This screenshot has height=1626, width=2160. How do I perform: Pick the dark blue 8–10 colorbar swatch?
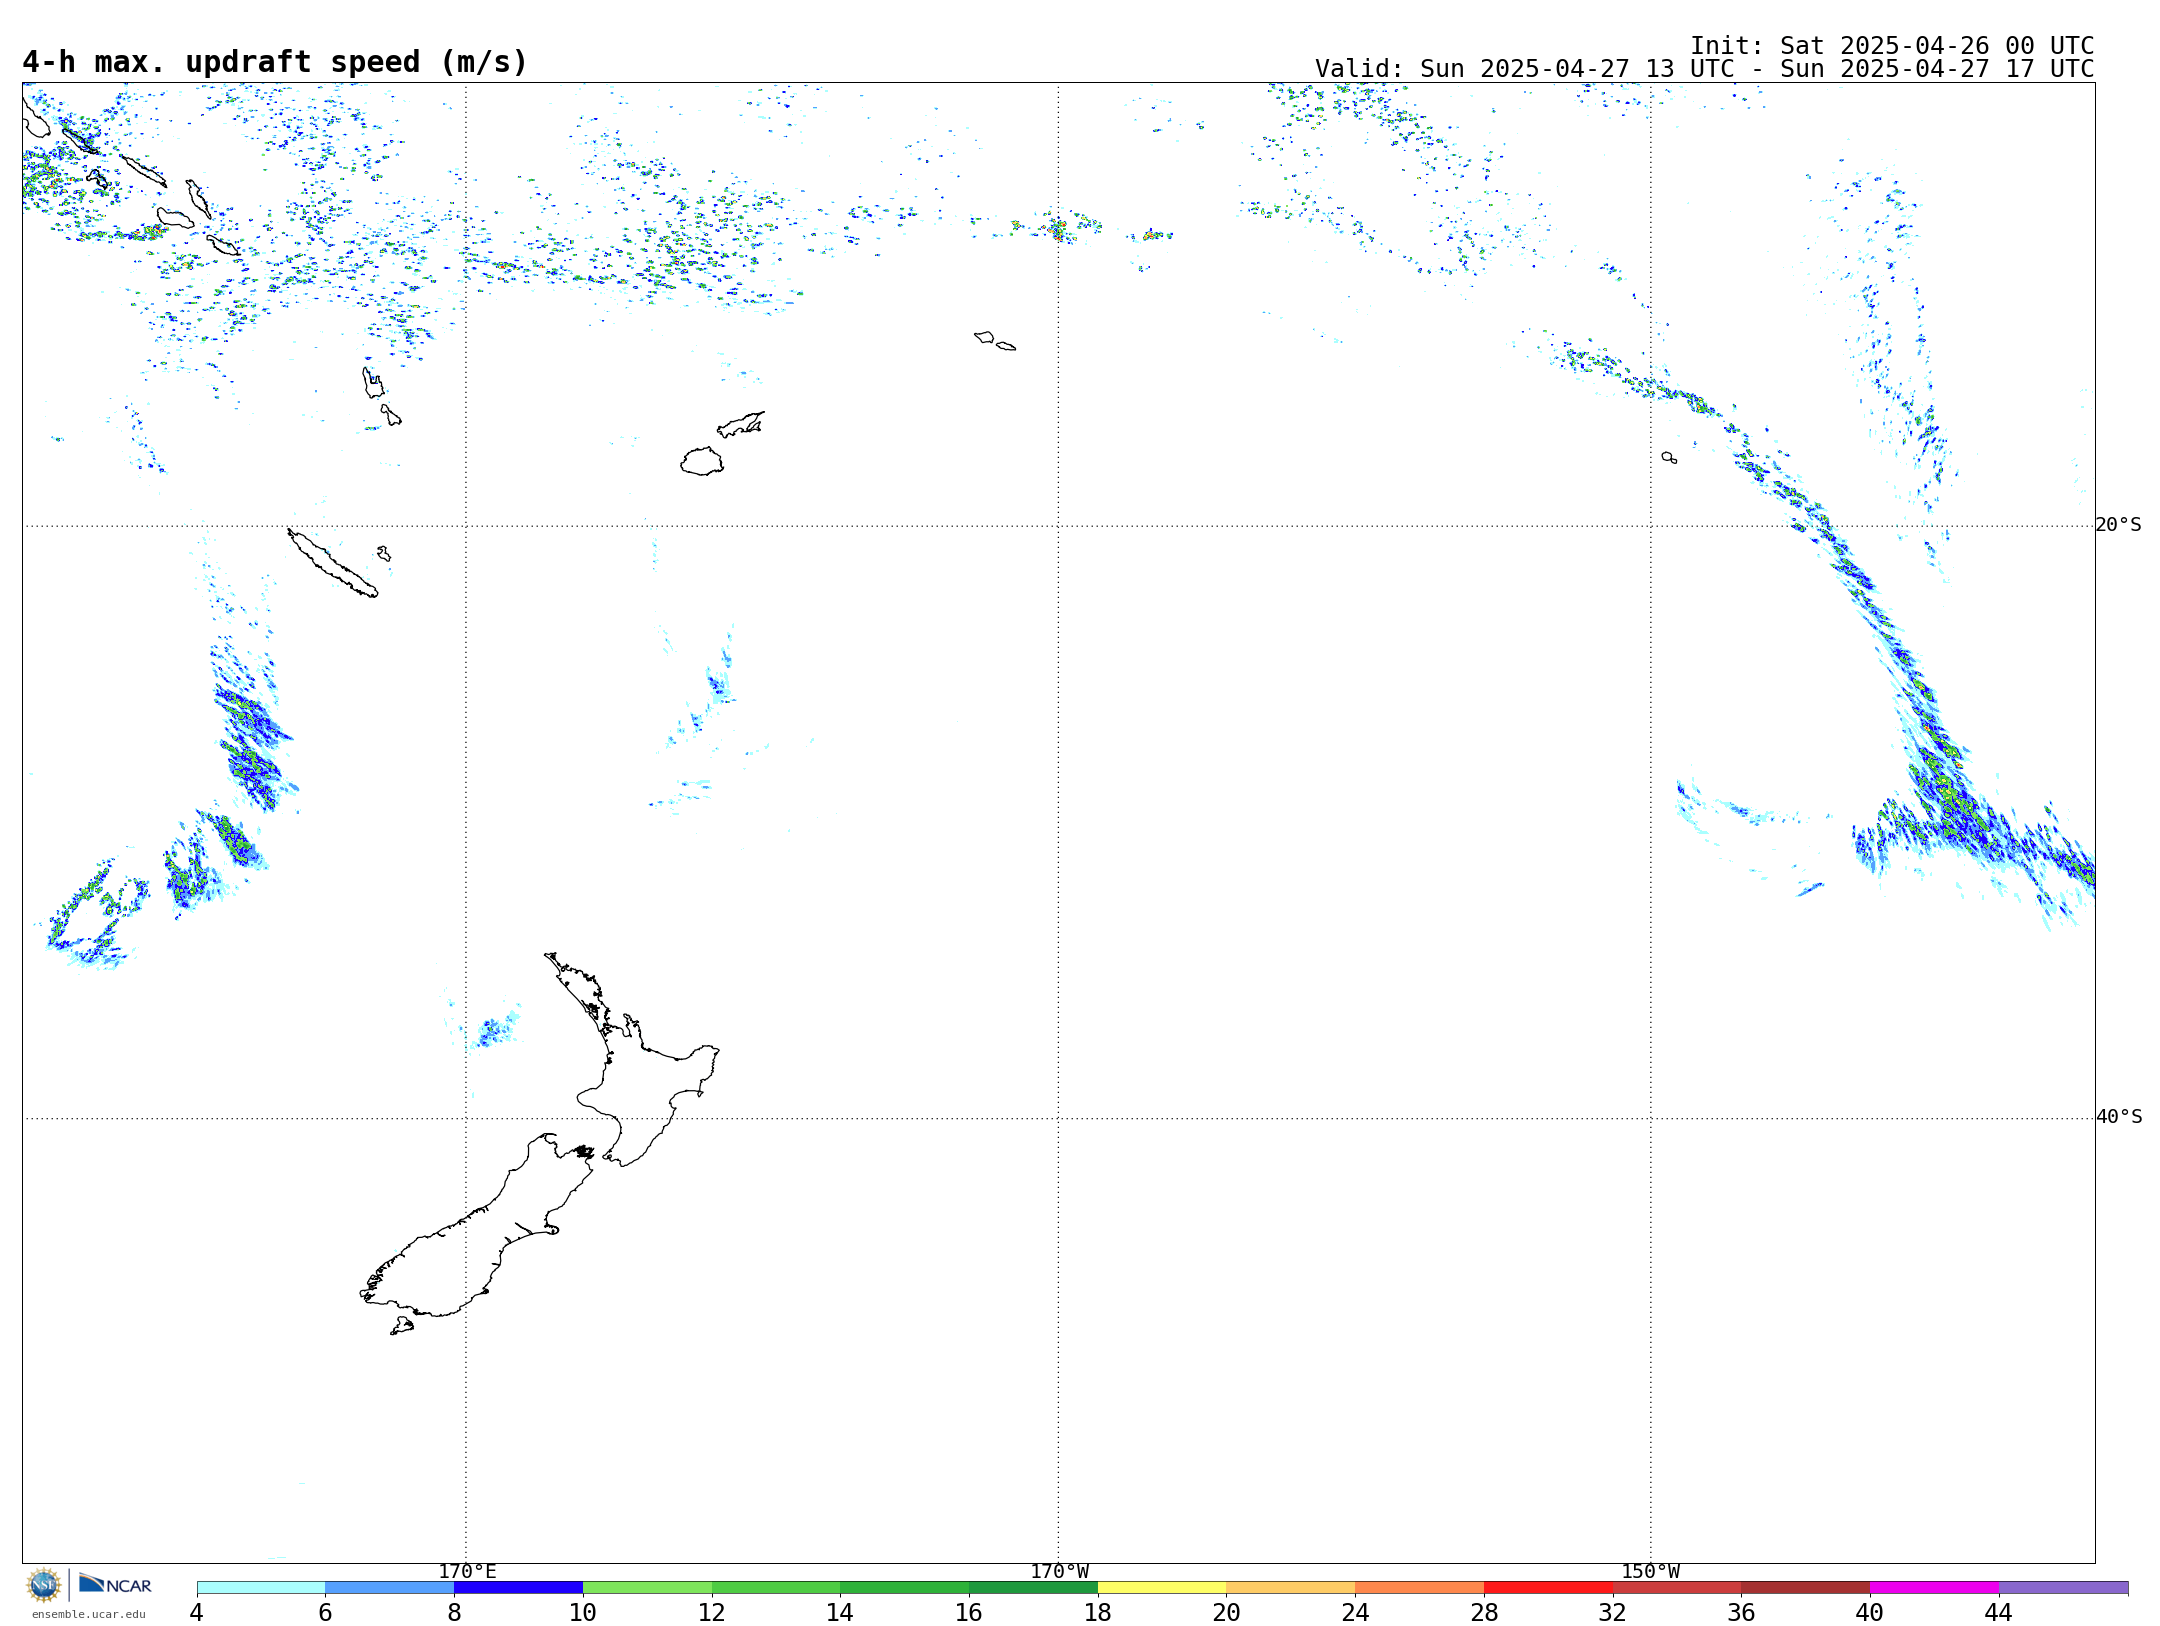click(x=519, y=1588)
